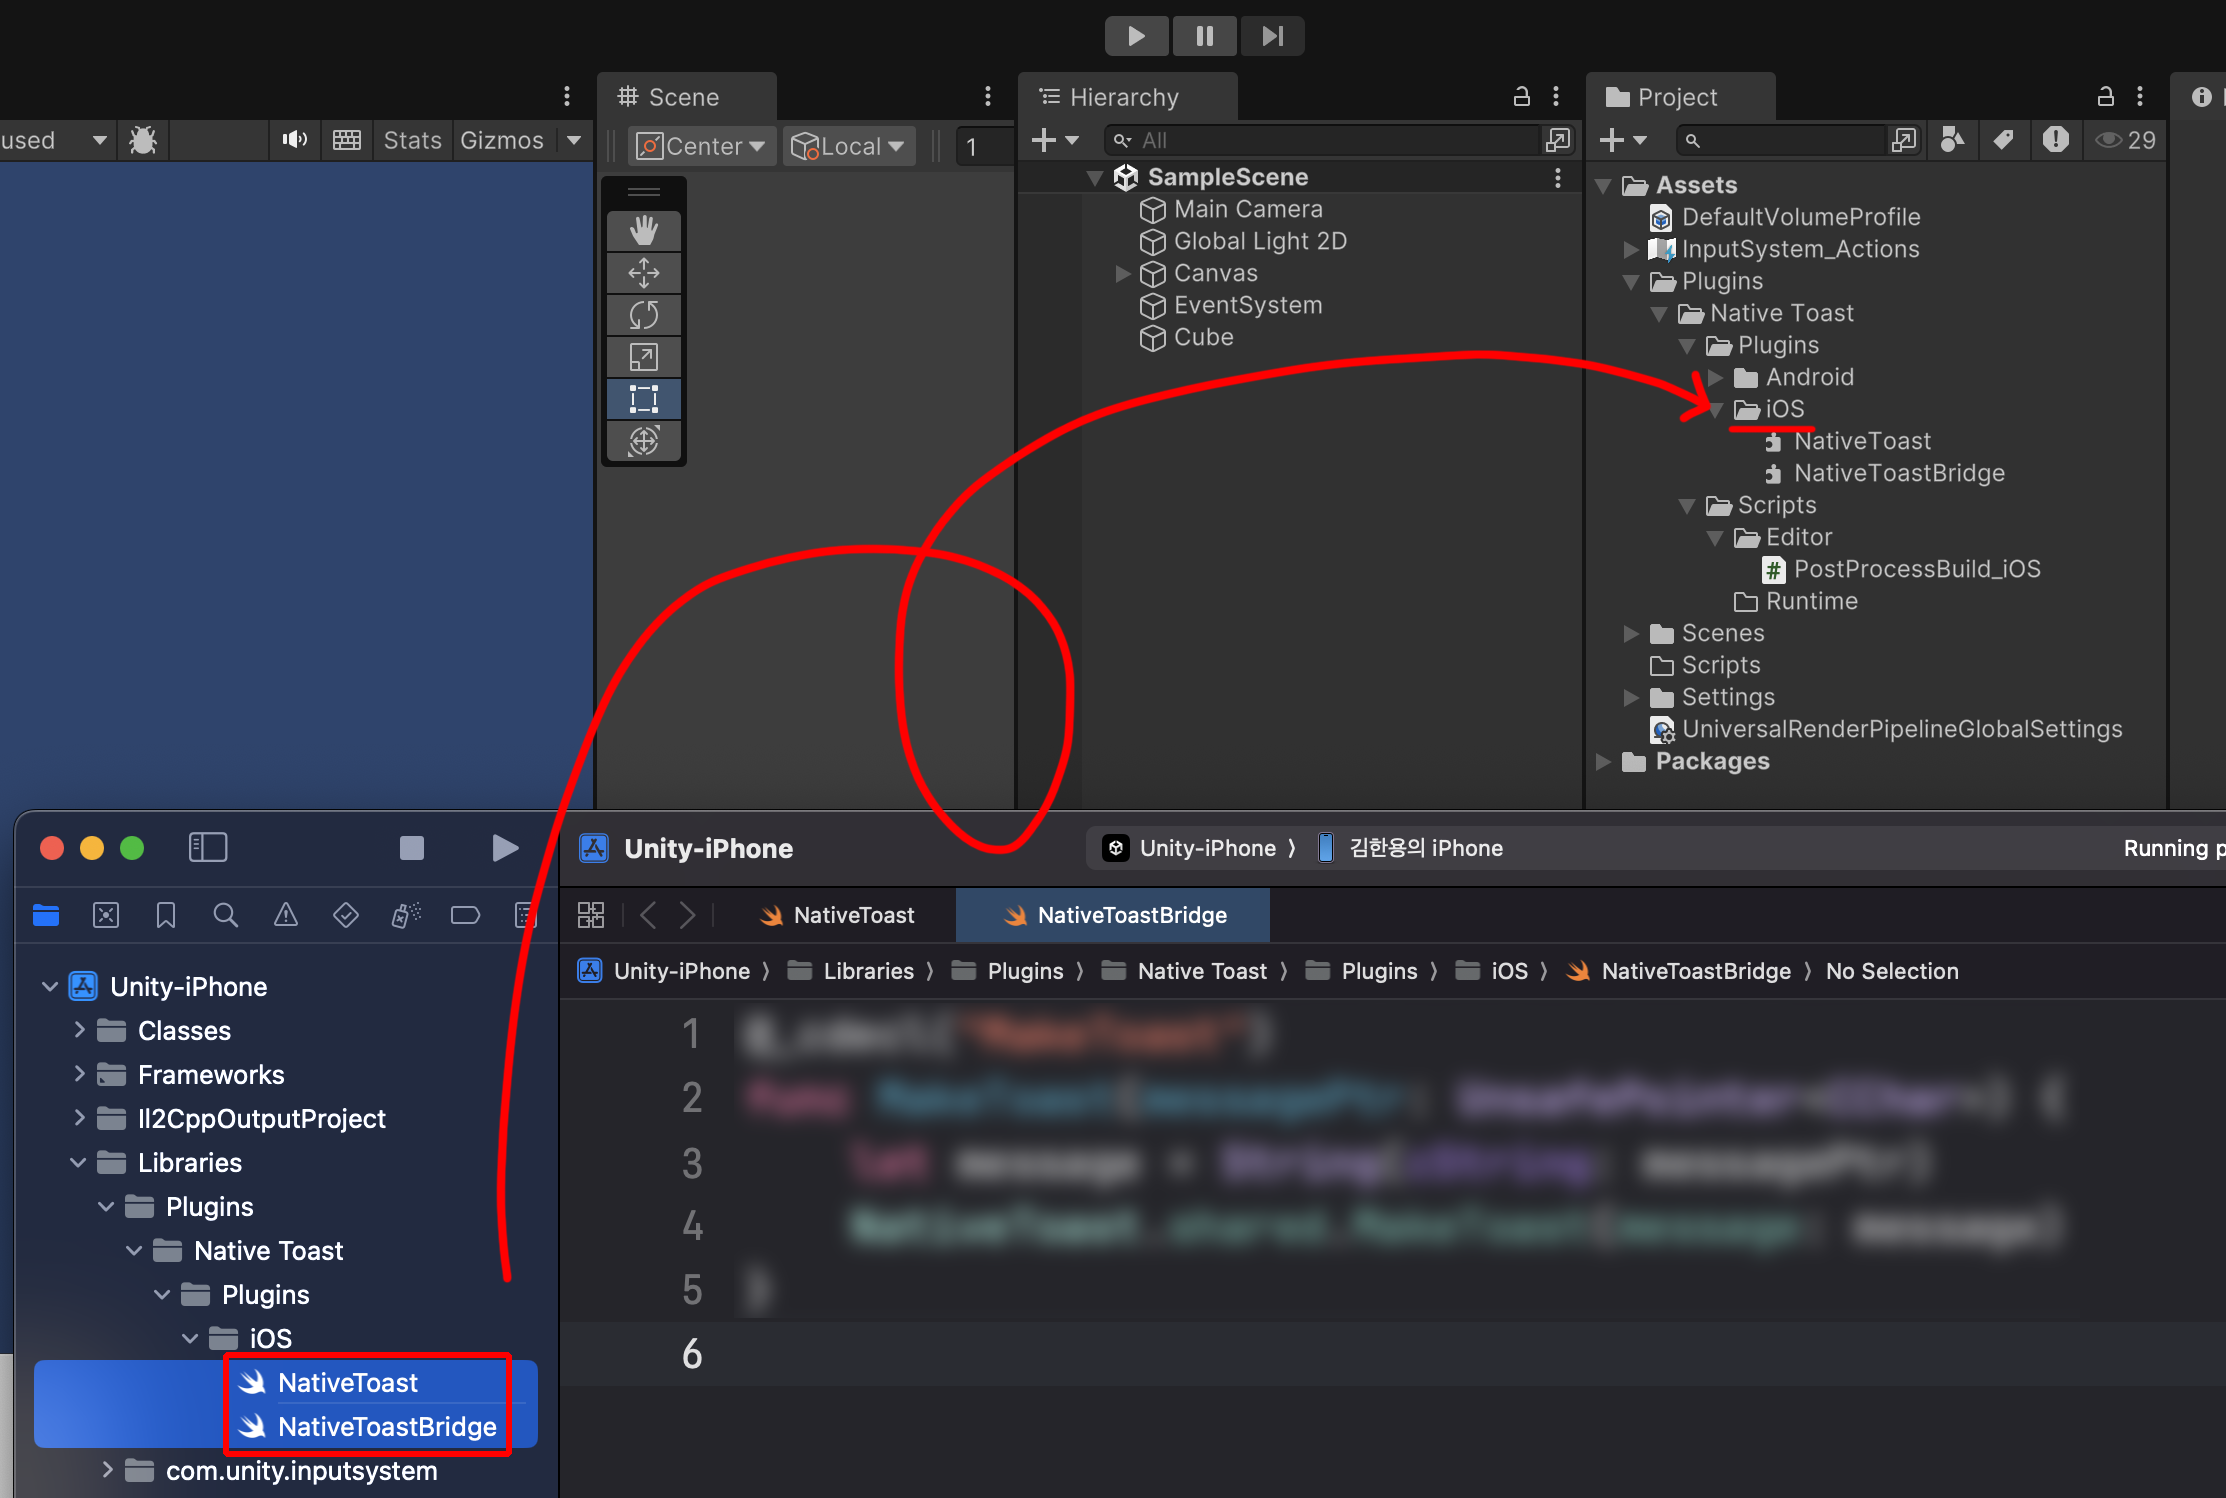Choose 김한용의 iPhone run destination
Image resolution: width=2226 pixels, height=1498 pixels.
[1410, 848]
